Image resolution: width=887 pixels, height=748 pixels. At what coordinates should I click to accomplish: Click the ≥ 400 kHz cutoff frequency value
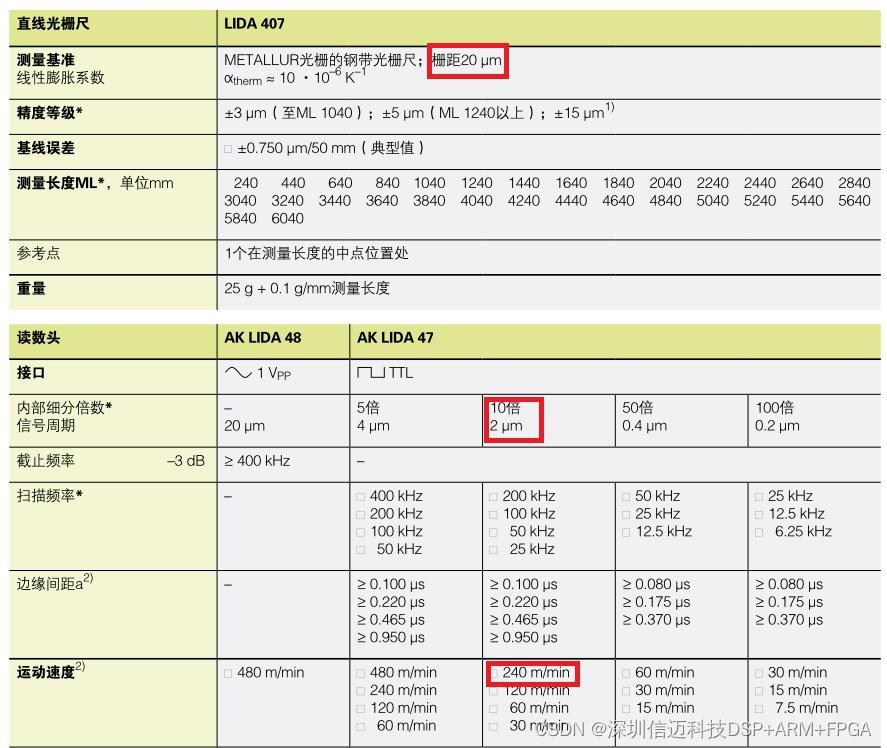(x=257, y=461)
